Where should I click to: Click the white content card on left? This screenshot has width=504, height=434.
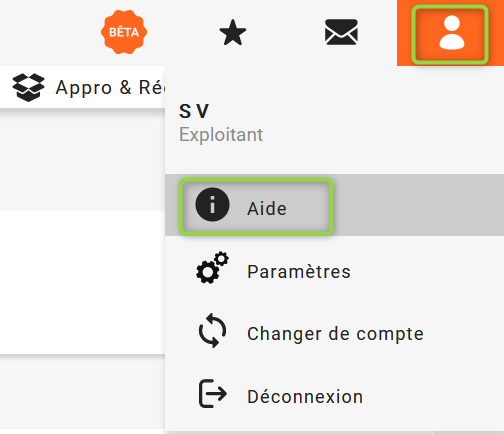[82, 282]
